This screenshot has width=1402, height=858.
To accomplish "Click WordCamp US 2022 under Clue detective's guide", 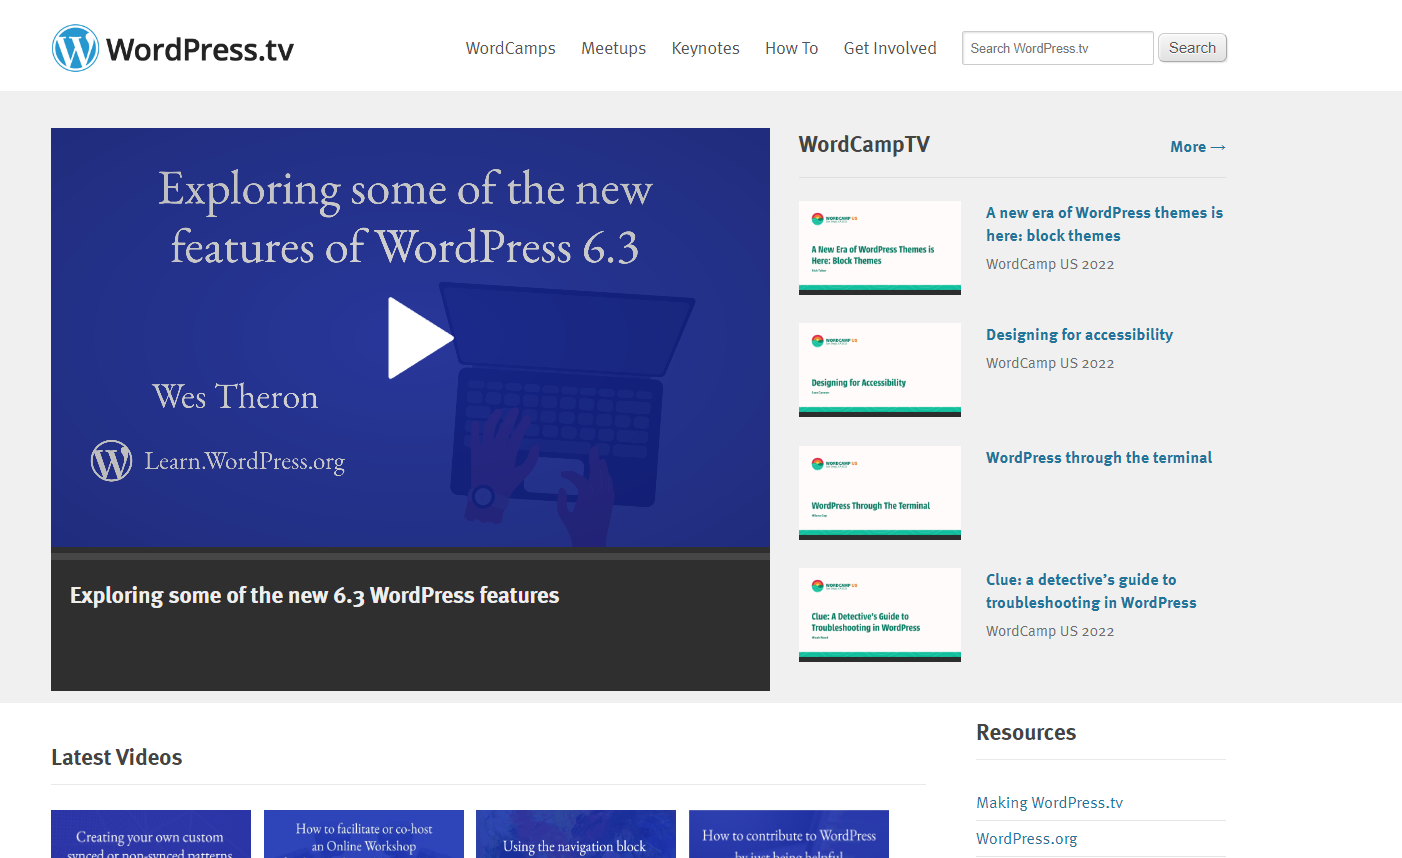I will pyautogui.click(x=1050, y=632).
